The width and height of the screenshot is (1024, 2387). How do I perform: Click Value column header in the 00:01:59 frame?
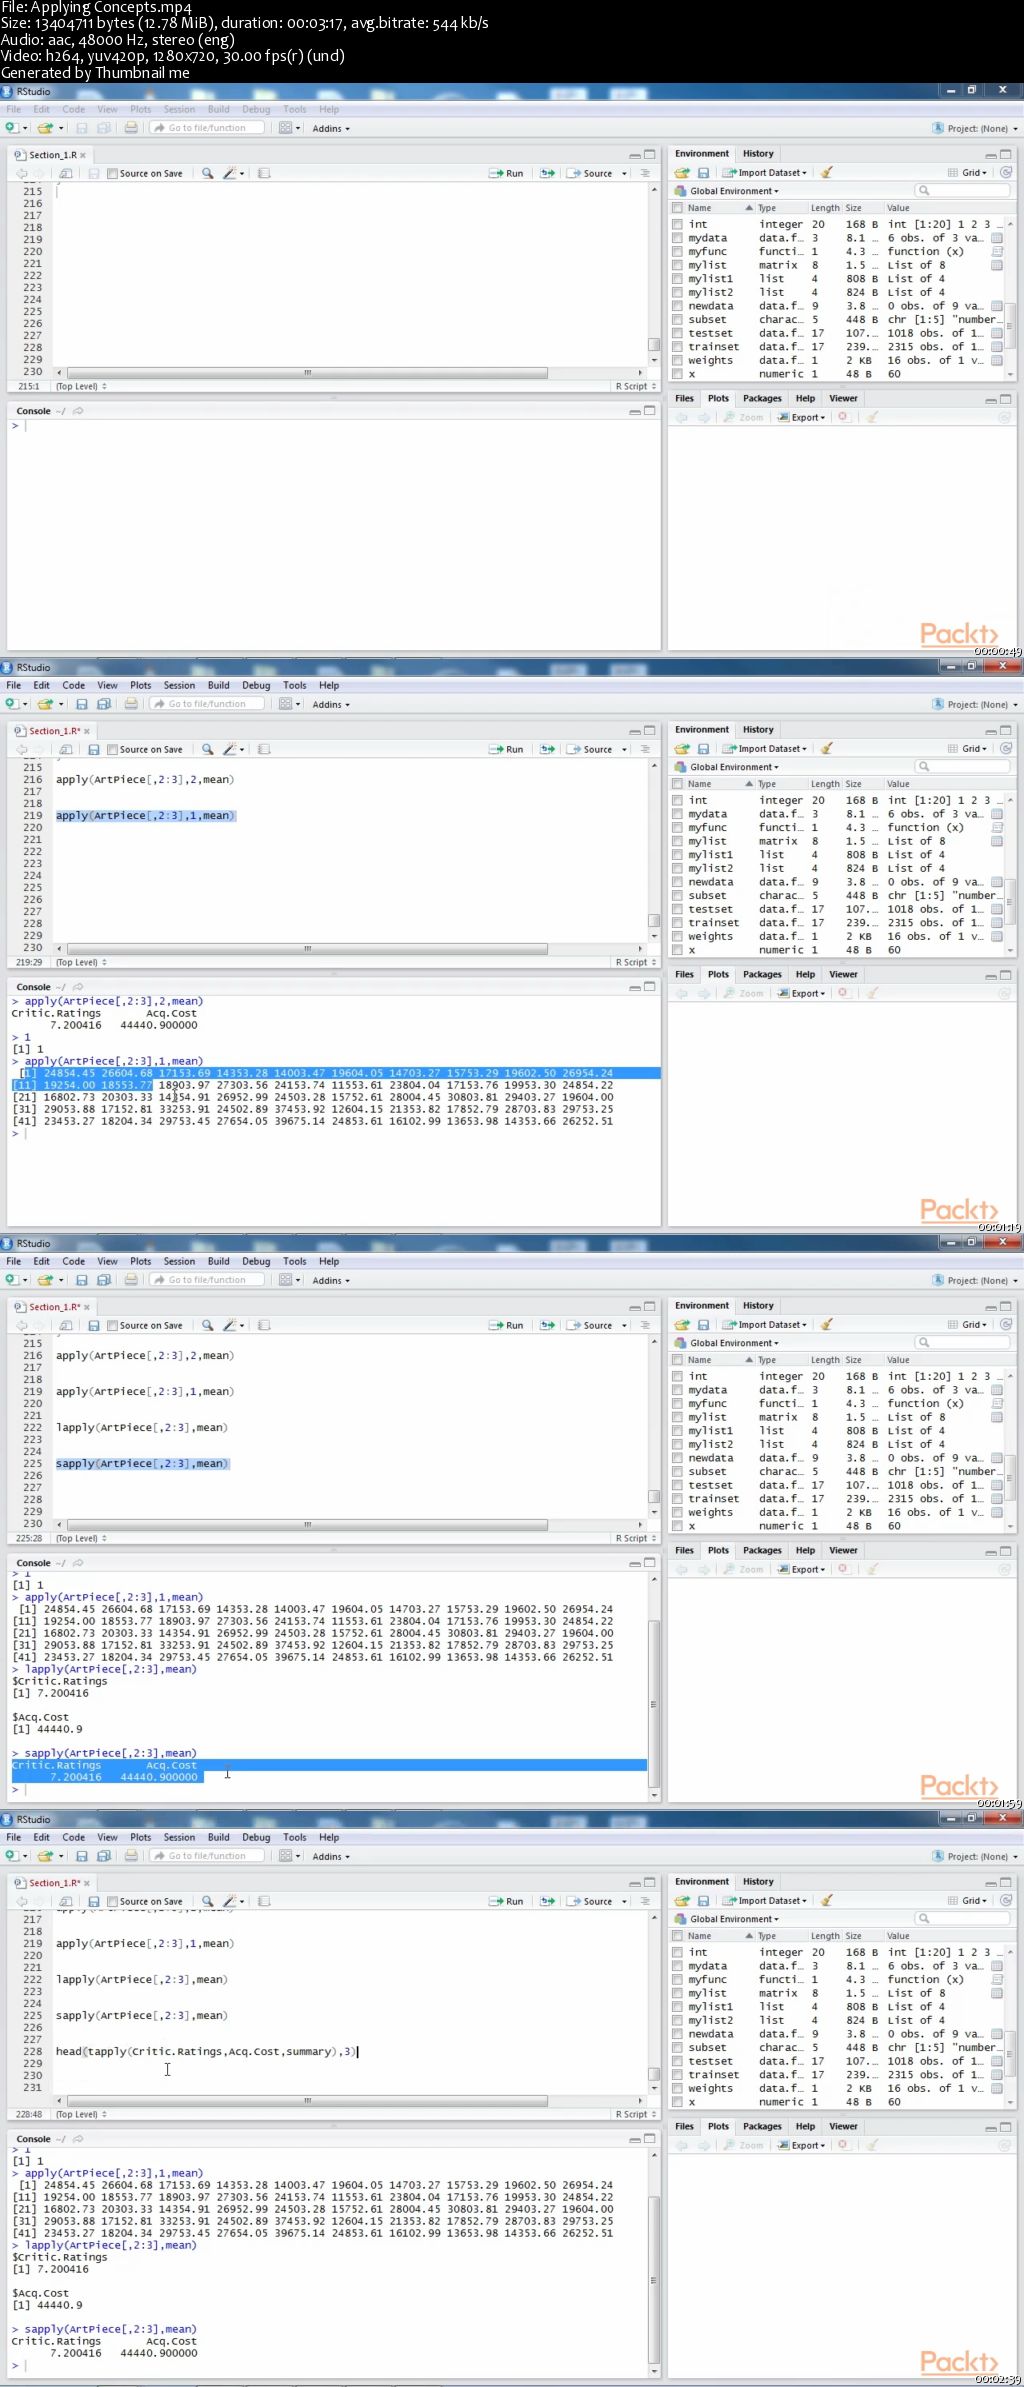[x=898, y=1360]
